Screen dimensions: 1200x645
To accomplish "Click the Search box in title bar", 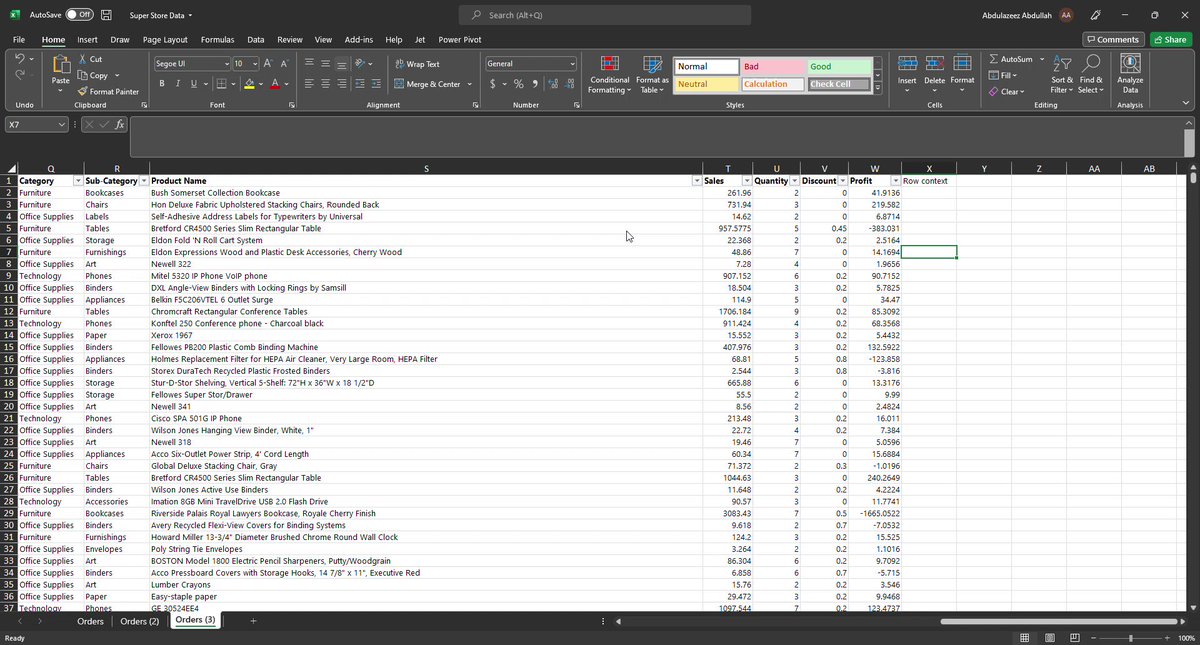I will click(605, 15).
